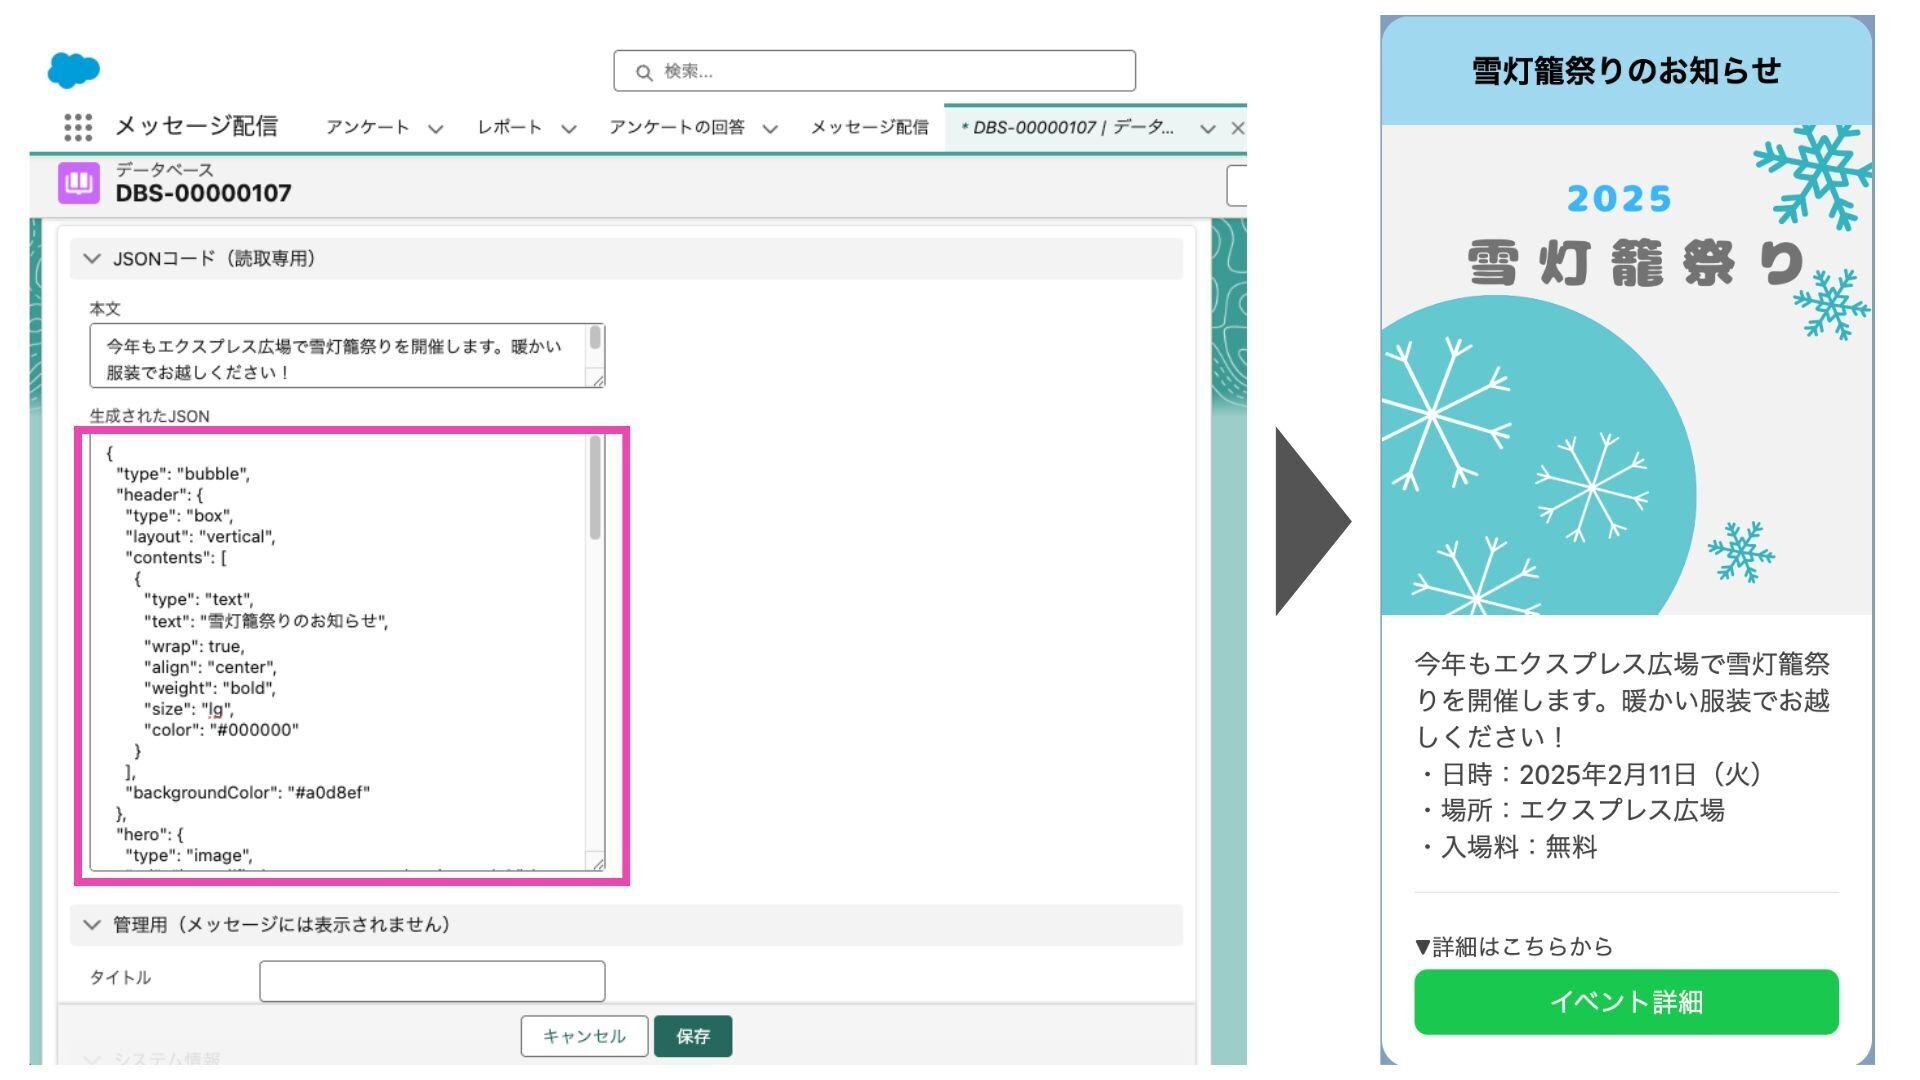Click the Salesforce cloud logo
The height and width of the screenshot is (1080, 1920).
[74, 70]
